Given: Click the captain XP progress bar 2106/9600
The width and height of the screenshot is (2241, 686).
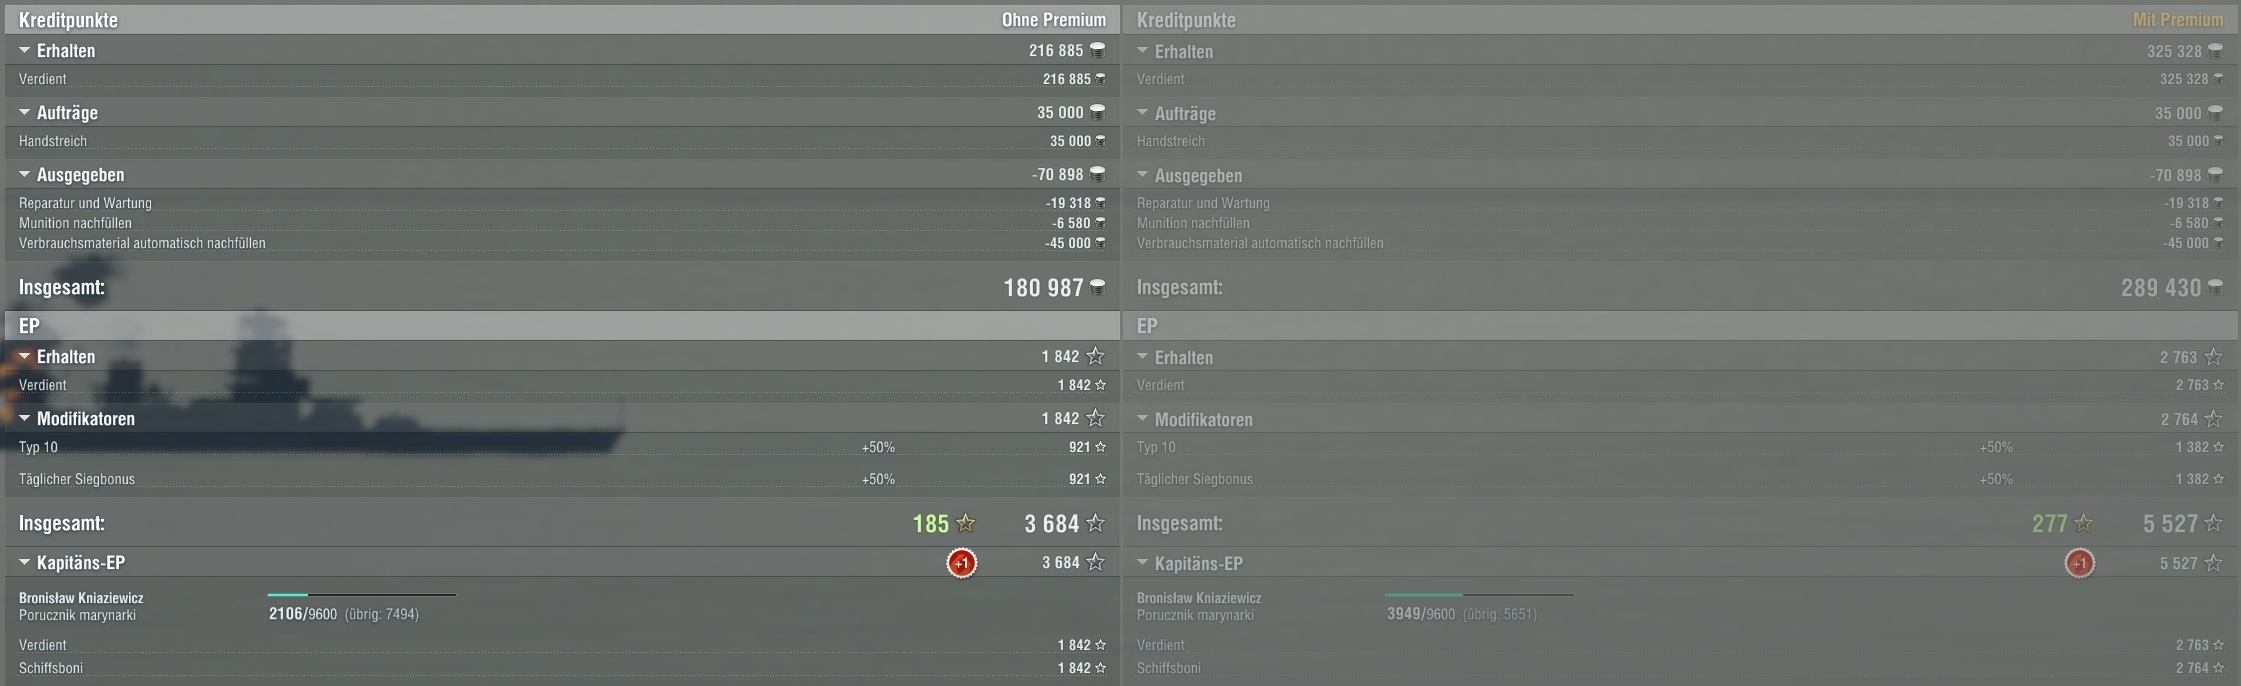Looking at the screenshot, I should [362, 595].
